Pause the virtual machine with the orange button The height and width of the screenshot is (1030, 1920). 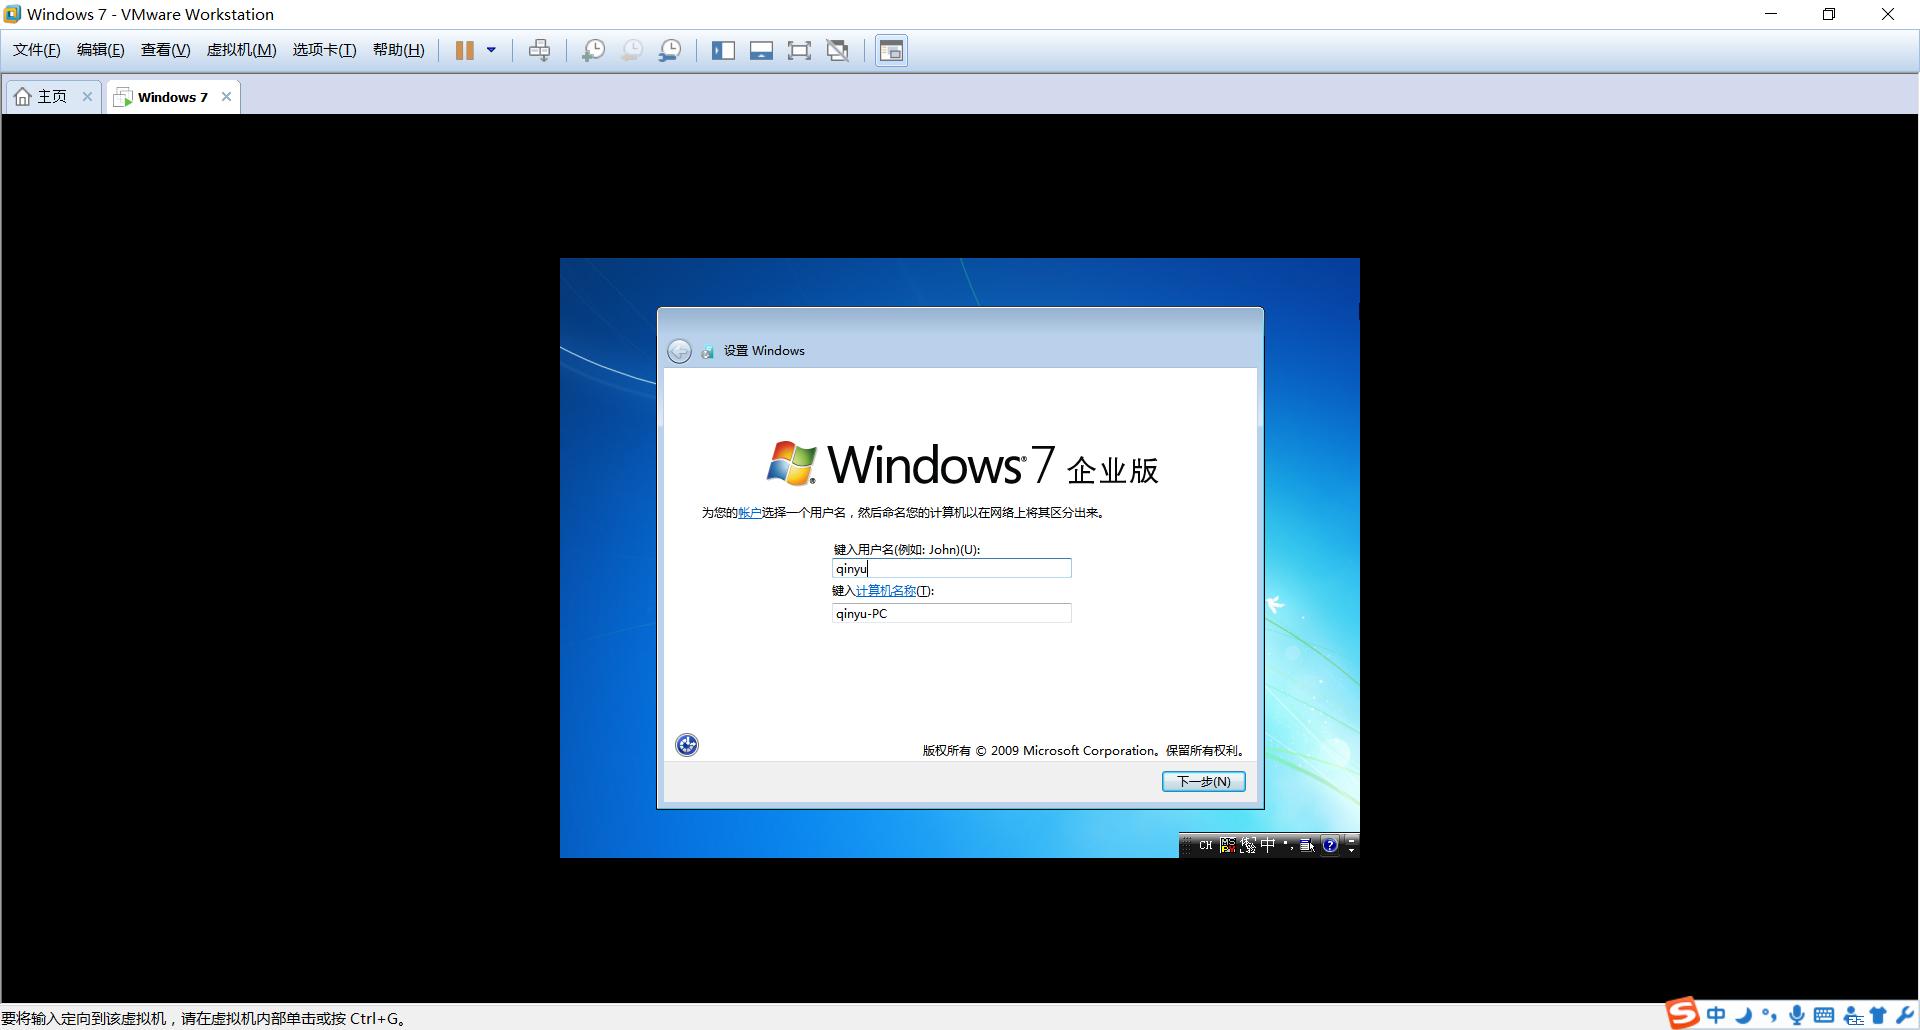tap(464, 50)
